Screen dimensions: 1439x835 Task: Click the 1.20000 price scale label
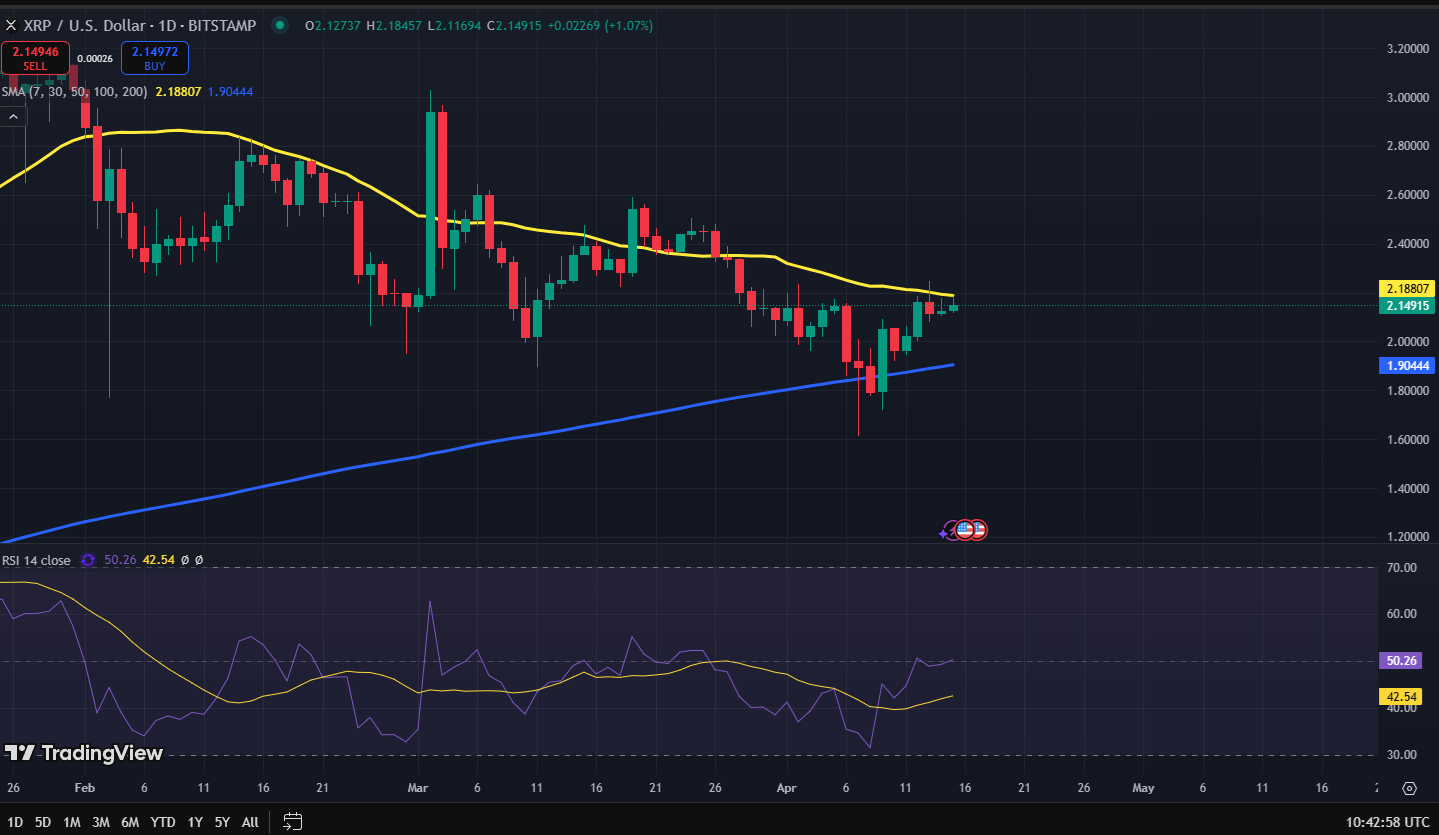(1406, 536)
